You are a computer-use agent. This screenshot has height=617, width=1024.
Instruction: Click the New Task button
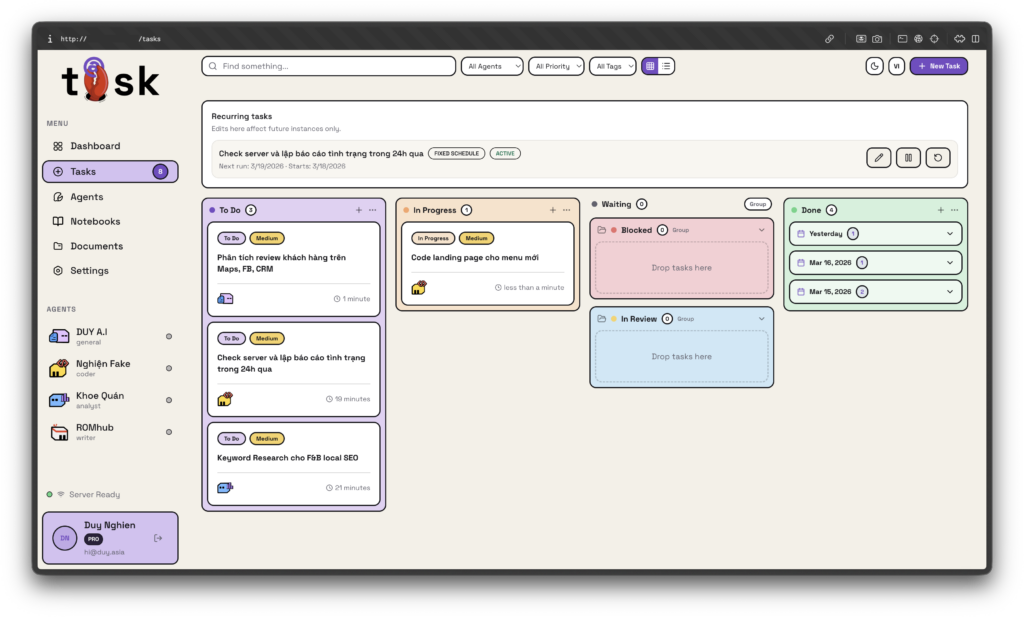[938, 66]
